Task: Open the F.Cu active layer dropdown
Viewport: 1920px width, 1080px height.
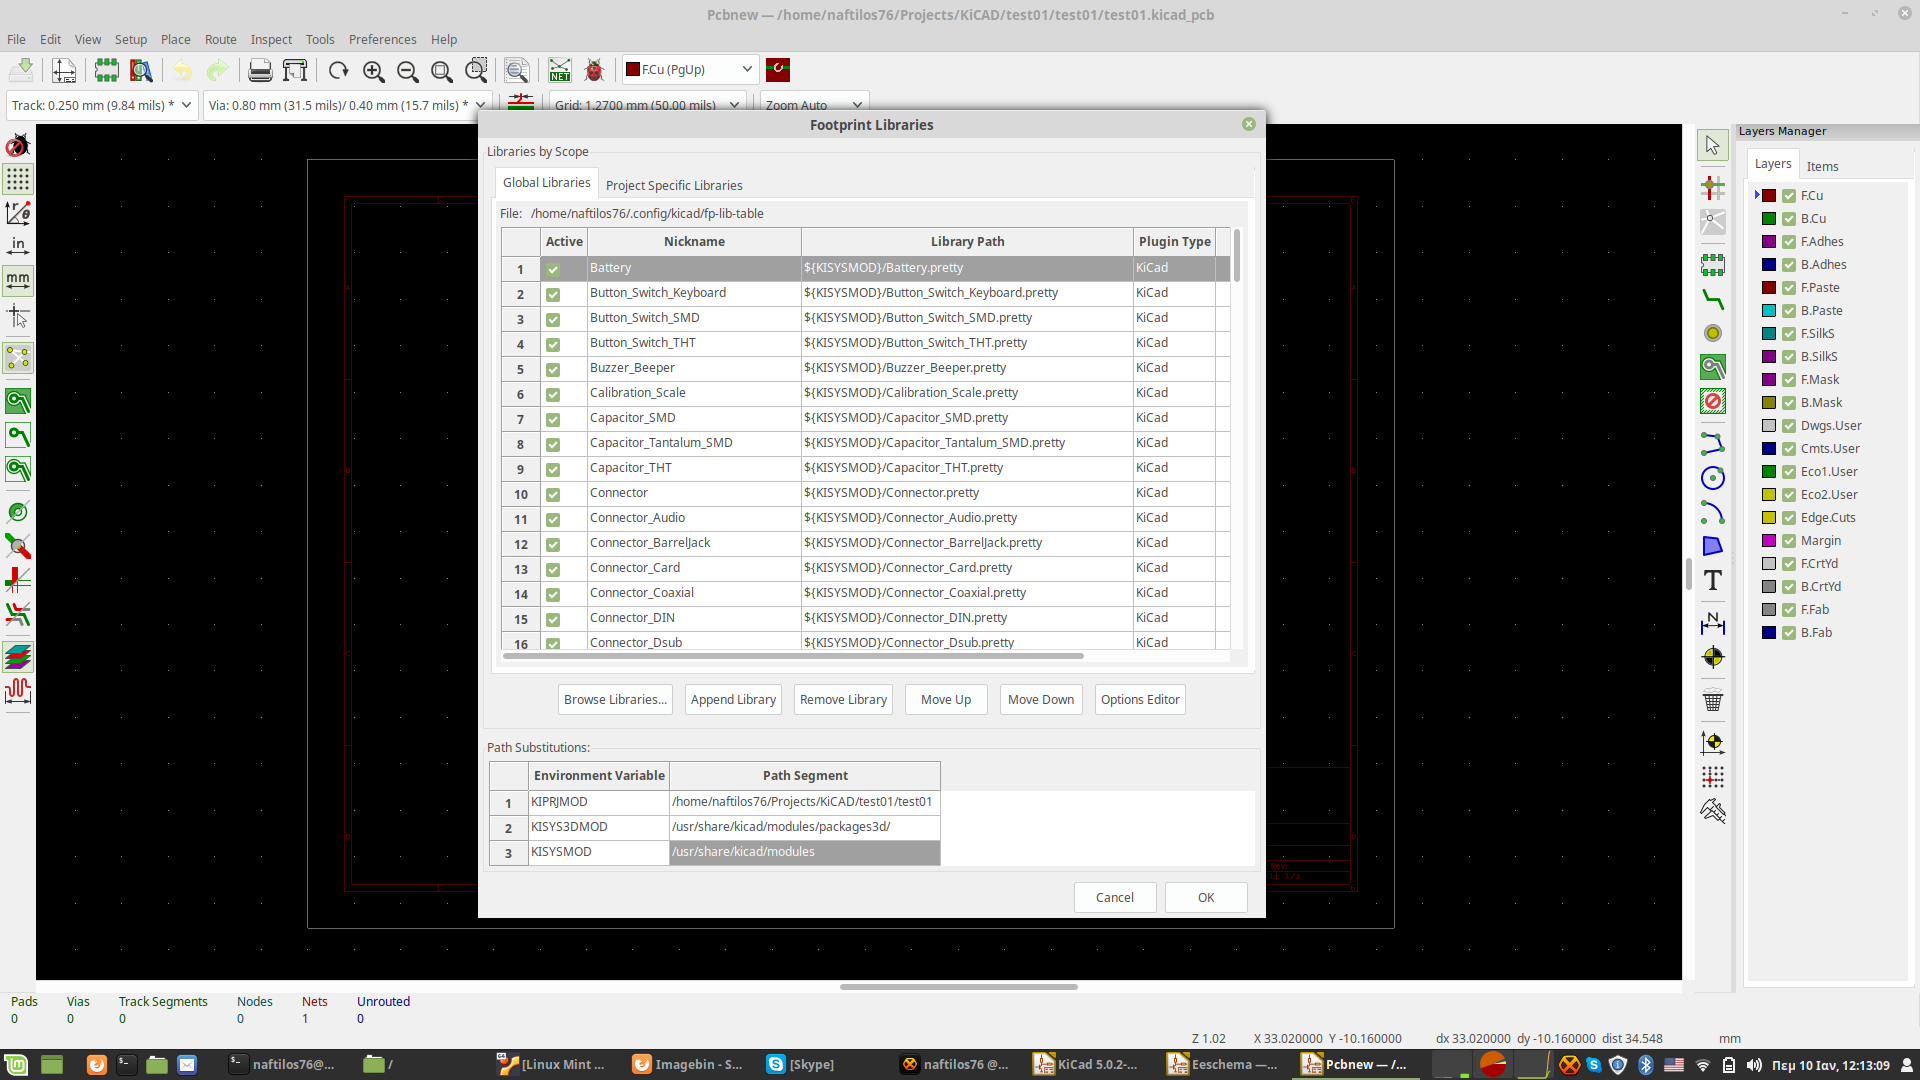Action: coord(690,69)
